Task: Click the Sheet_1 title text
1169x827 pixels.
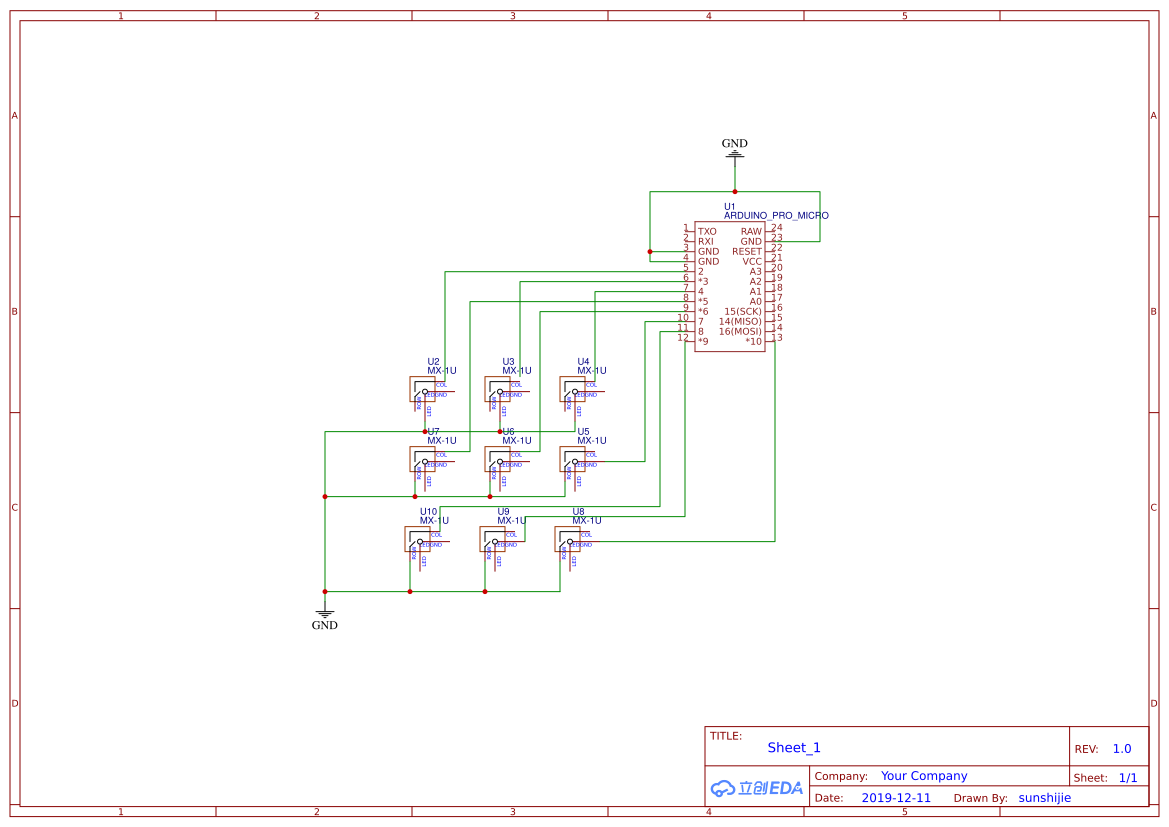Action: (794, 748)
